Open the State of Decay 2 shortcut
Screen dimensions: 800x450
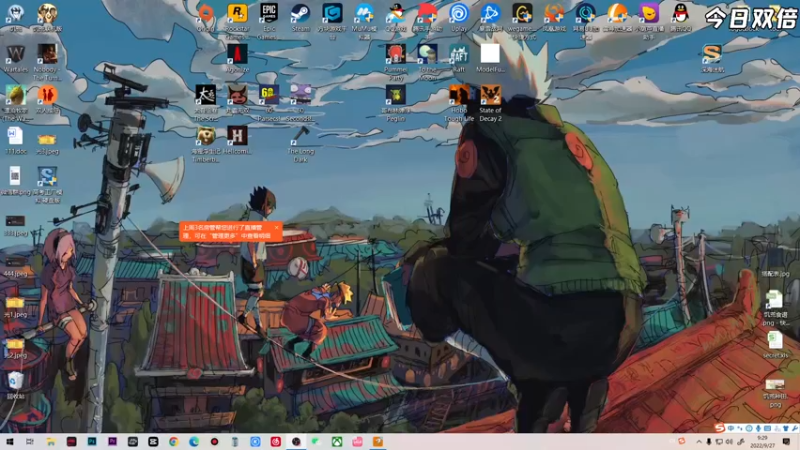490,96
